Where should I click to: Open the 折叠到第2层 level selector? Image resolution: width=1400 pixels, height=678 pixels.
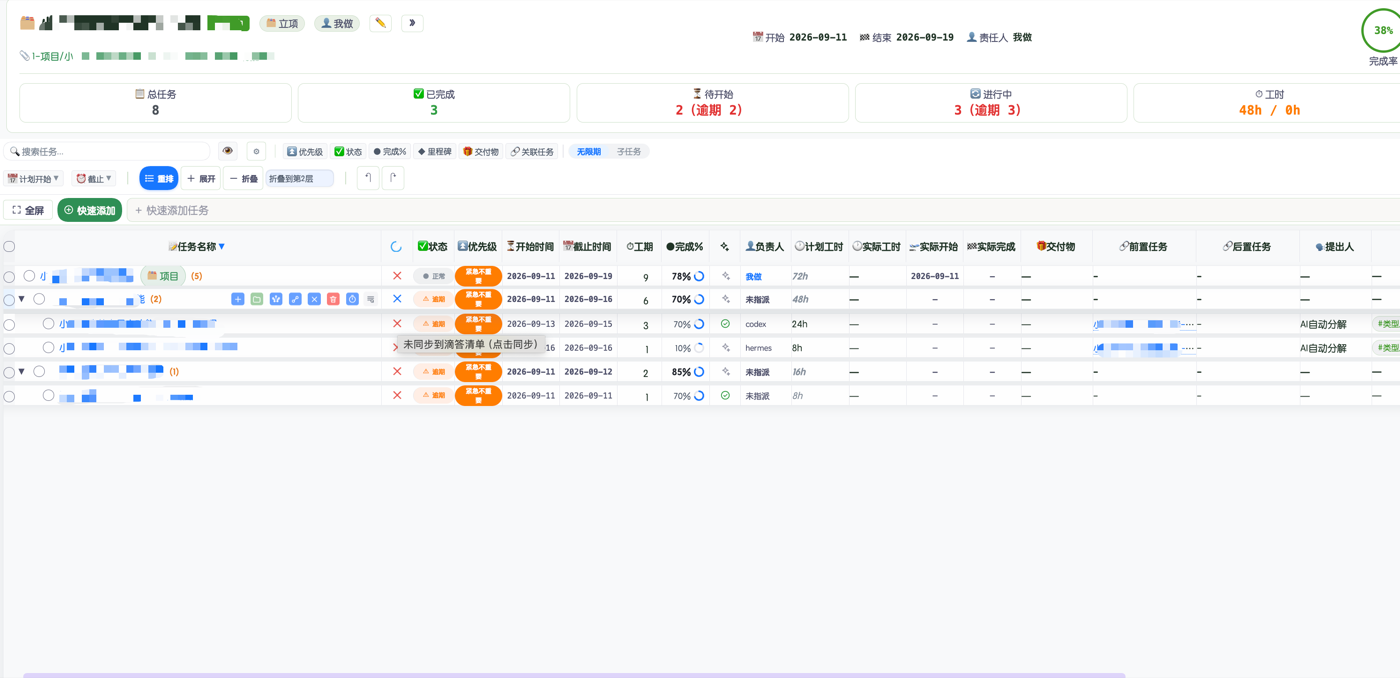point(300,179)
